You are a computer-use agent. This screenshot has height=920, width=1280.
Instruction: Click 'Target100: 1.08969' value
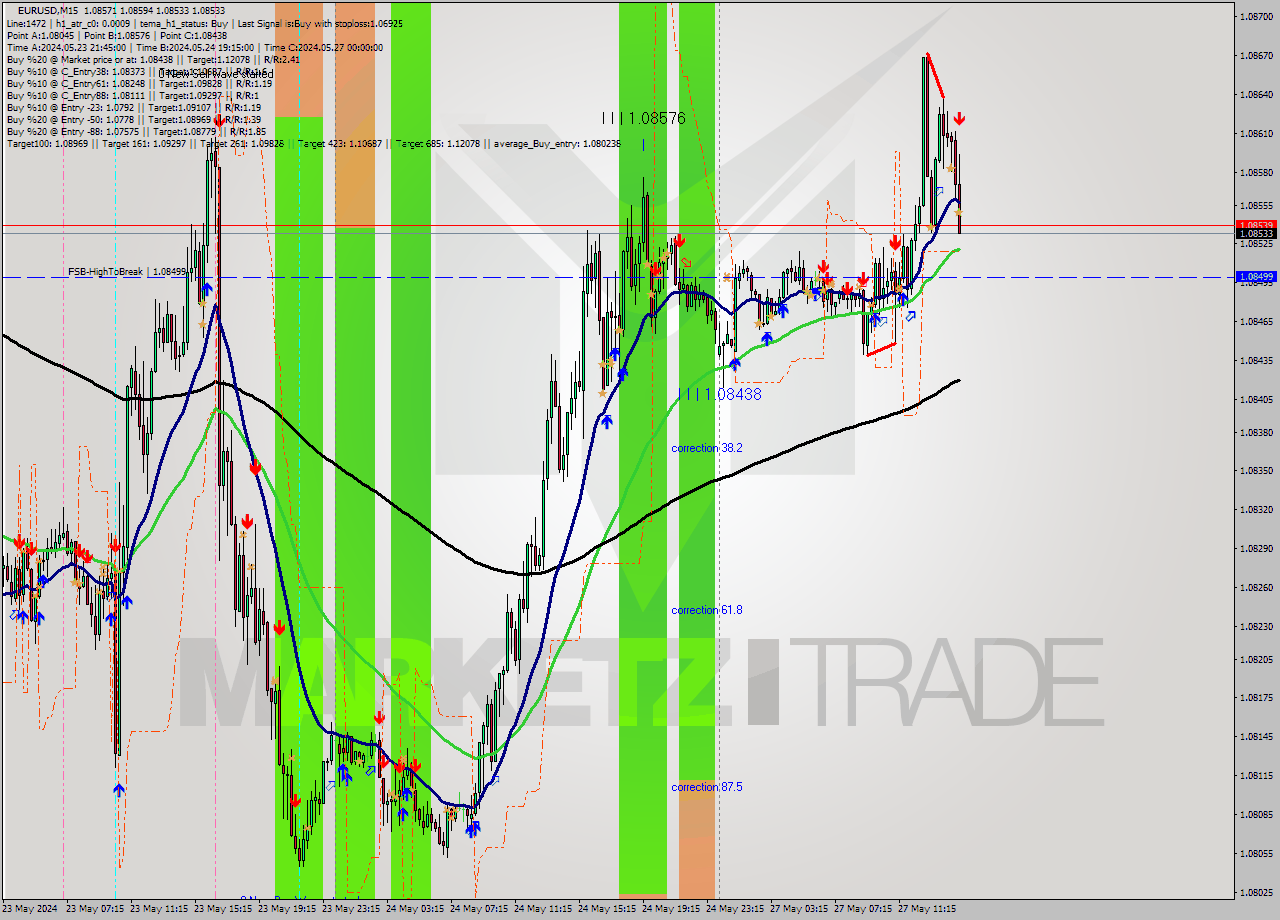pos(47,144)
